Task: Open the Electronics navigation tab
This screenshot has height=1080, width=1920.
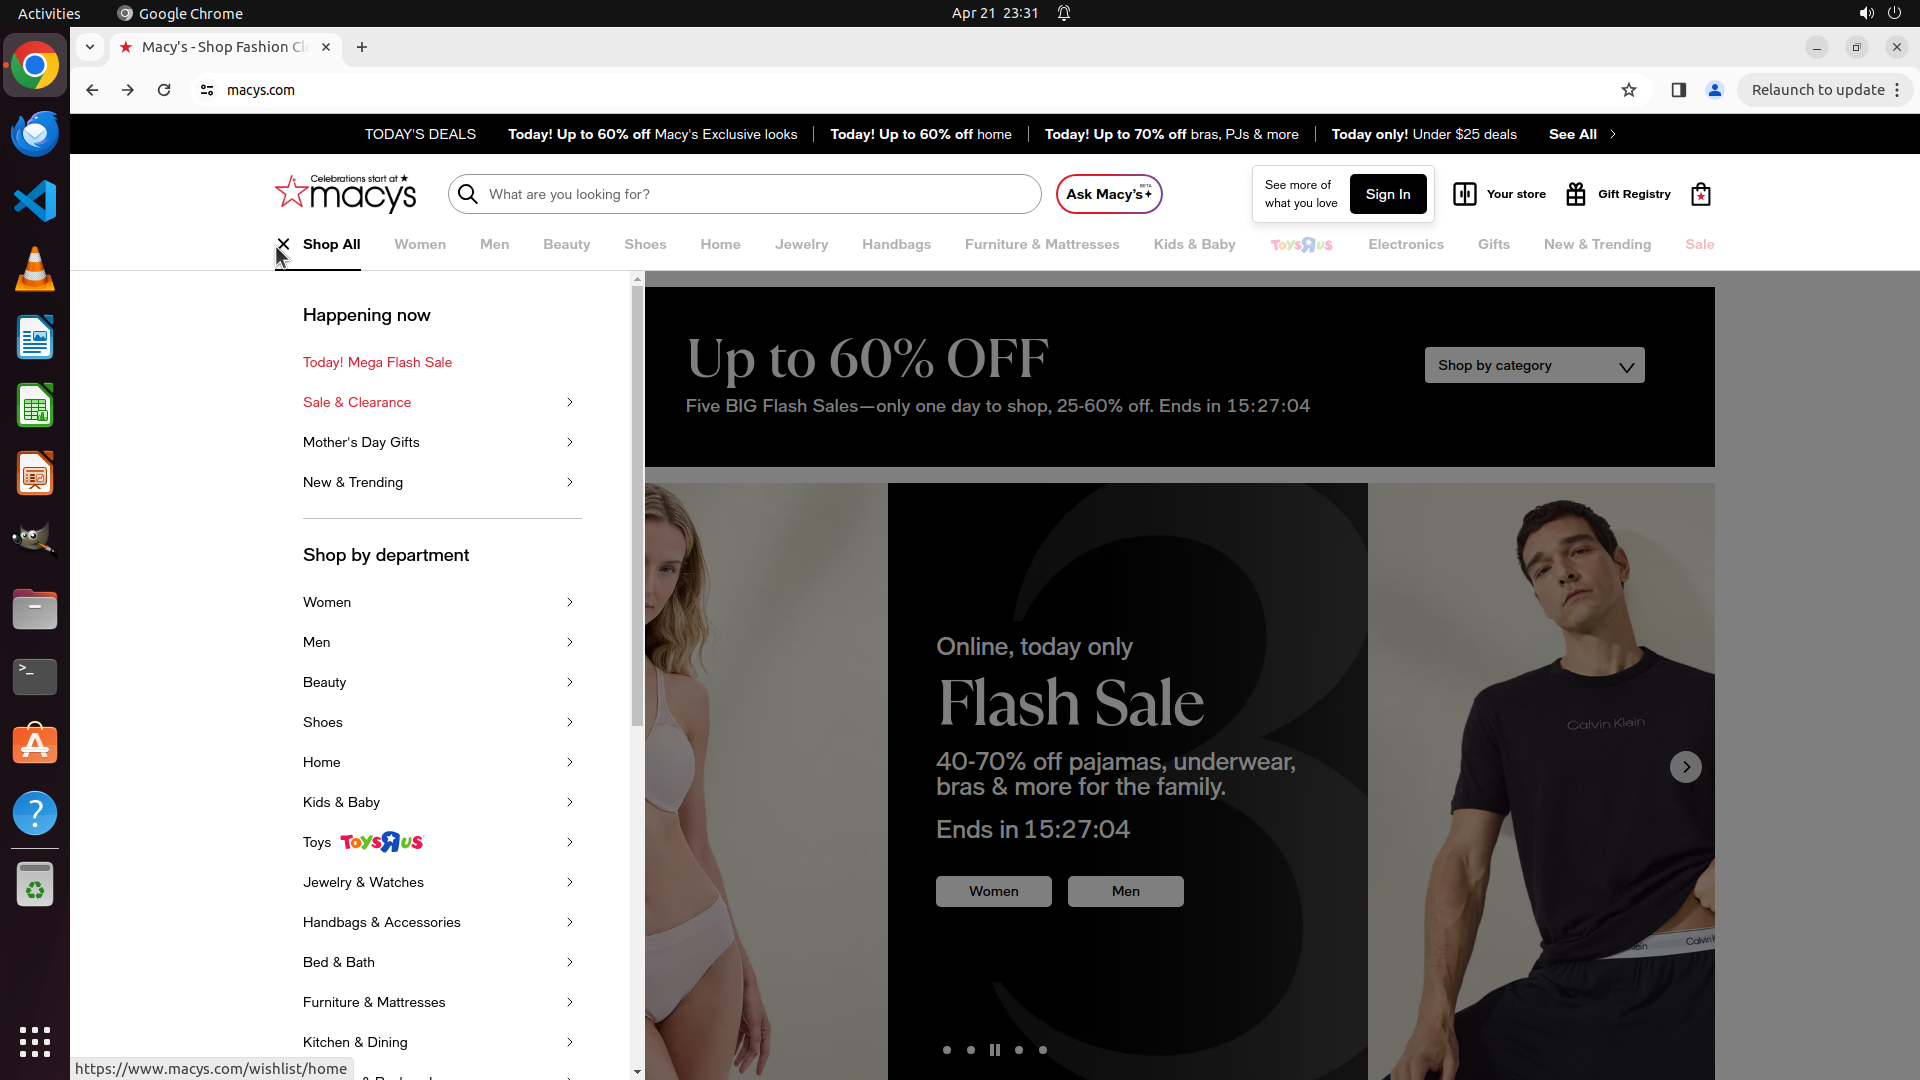Action: pyautogui.click(x=1405, y=244)
